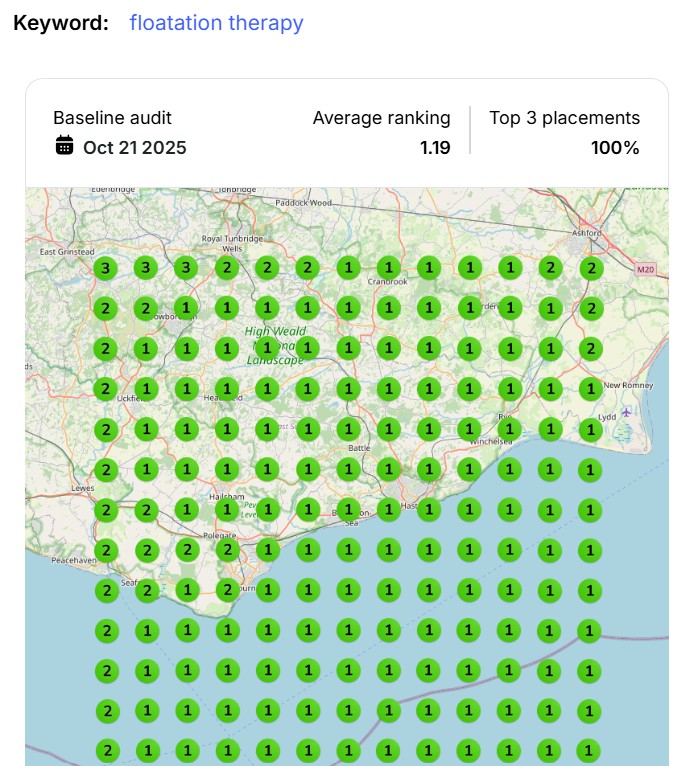Open the 'floatation therapy' keyword link
Image resolution: width=690 pixels, height=766 pixels.
pyautogui.click(x=216, y=23)
